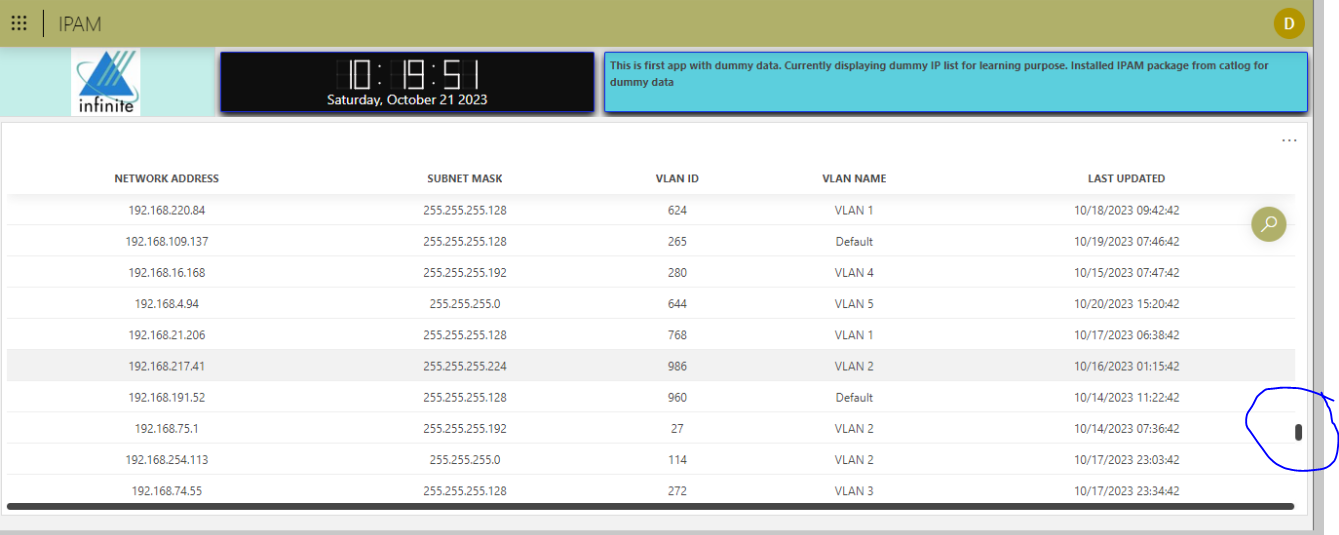Select network address 192.168.109.137

pyautogui.click(x=167, y=242)
